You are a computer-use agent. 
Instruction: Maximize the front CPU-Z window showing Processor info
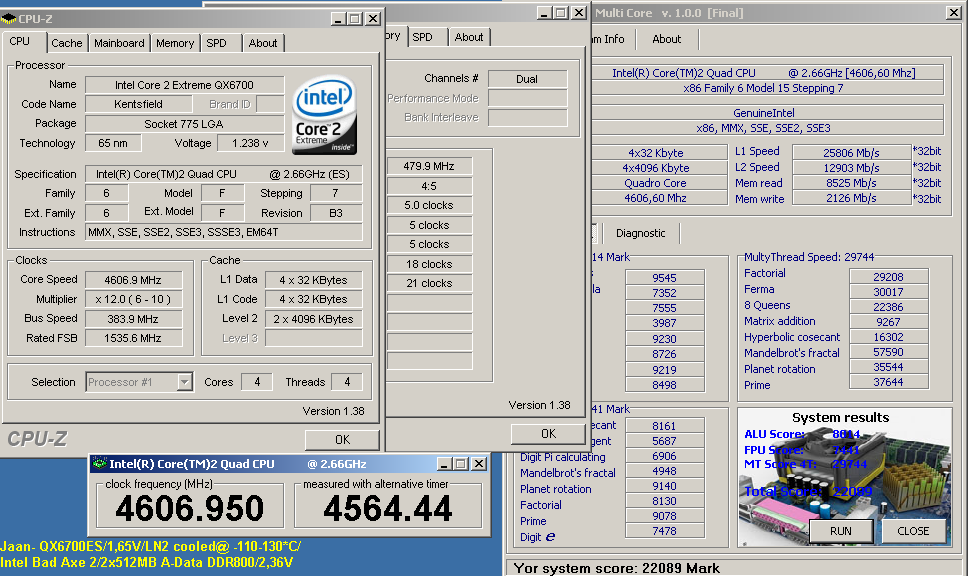click(355, 19)
